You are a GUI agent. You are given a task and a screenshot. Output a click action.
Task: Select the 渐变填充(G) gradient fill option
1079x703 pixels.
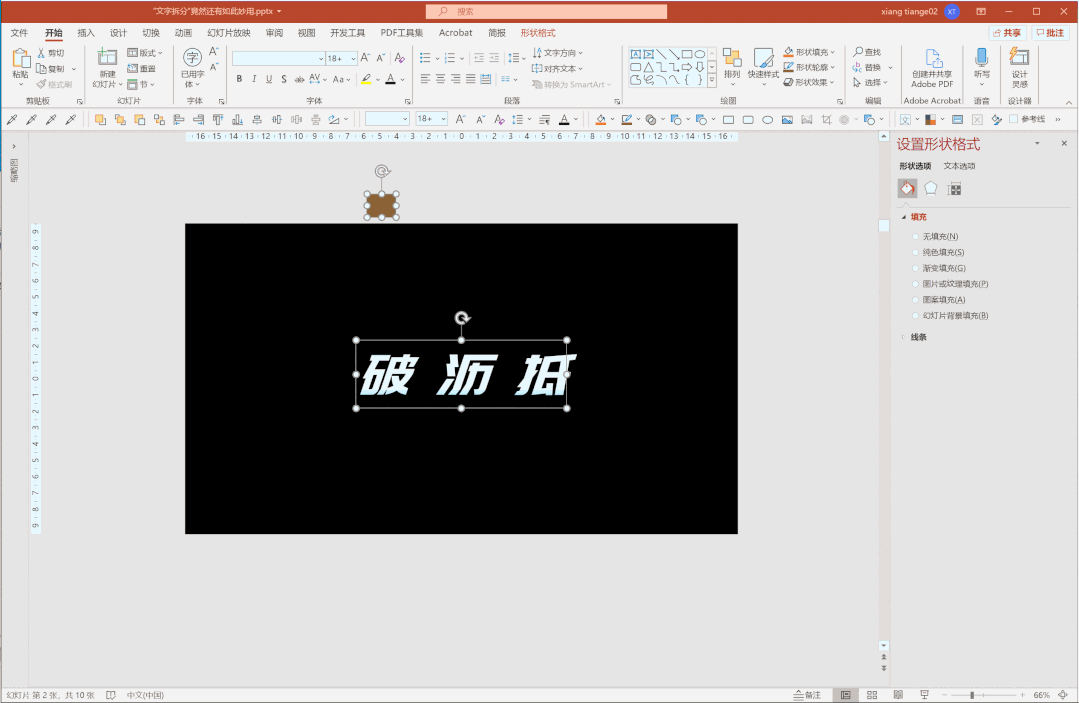916,268
